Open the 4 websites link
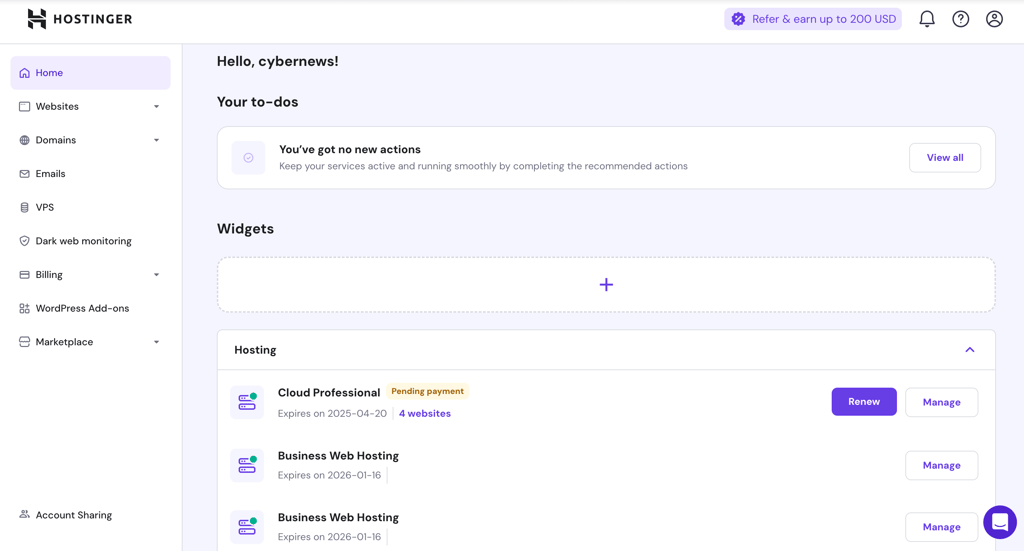 [424, 413]
